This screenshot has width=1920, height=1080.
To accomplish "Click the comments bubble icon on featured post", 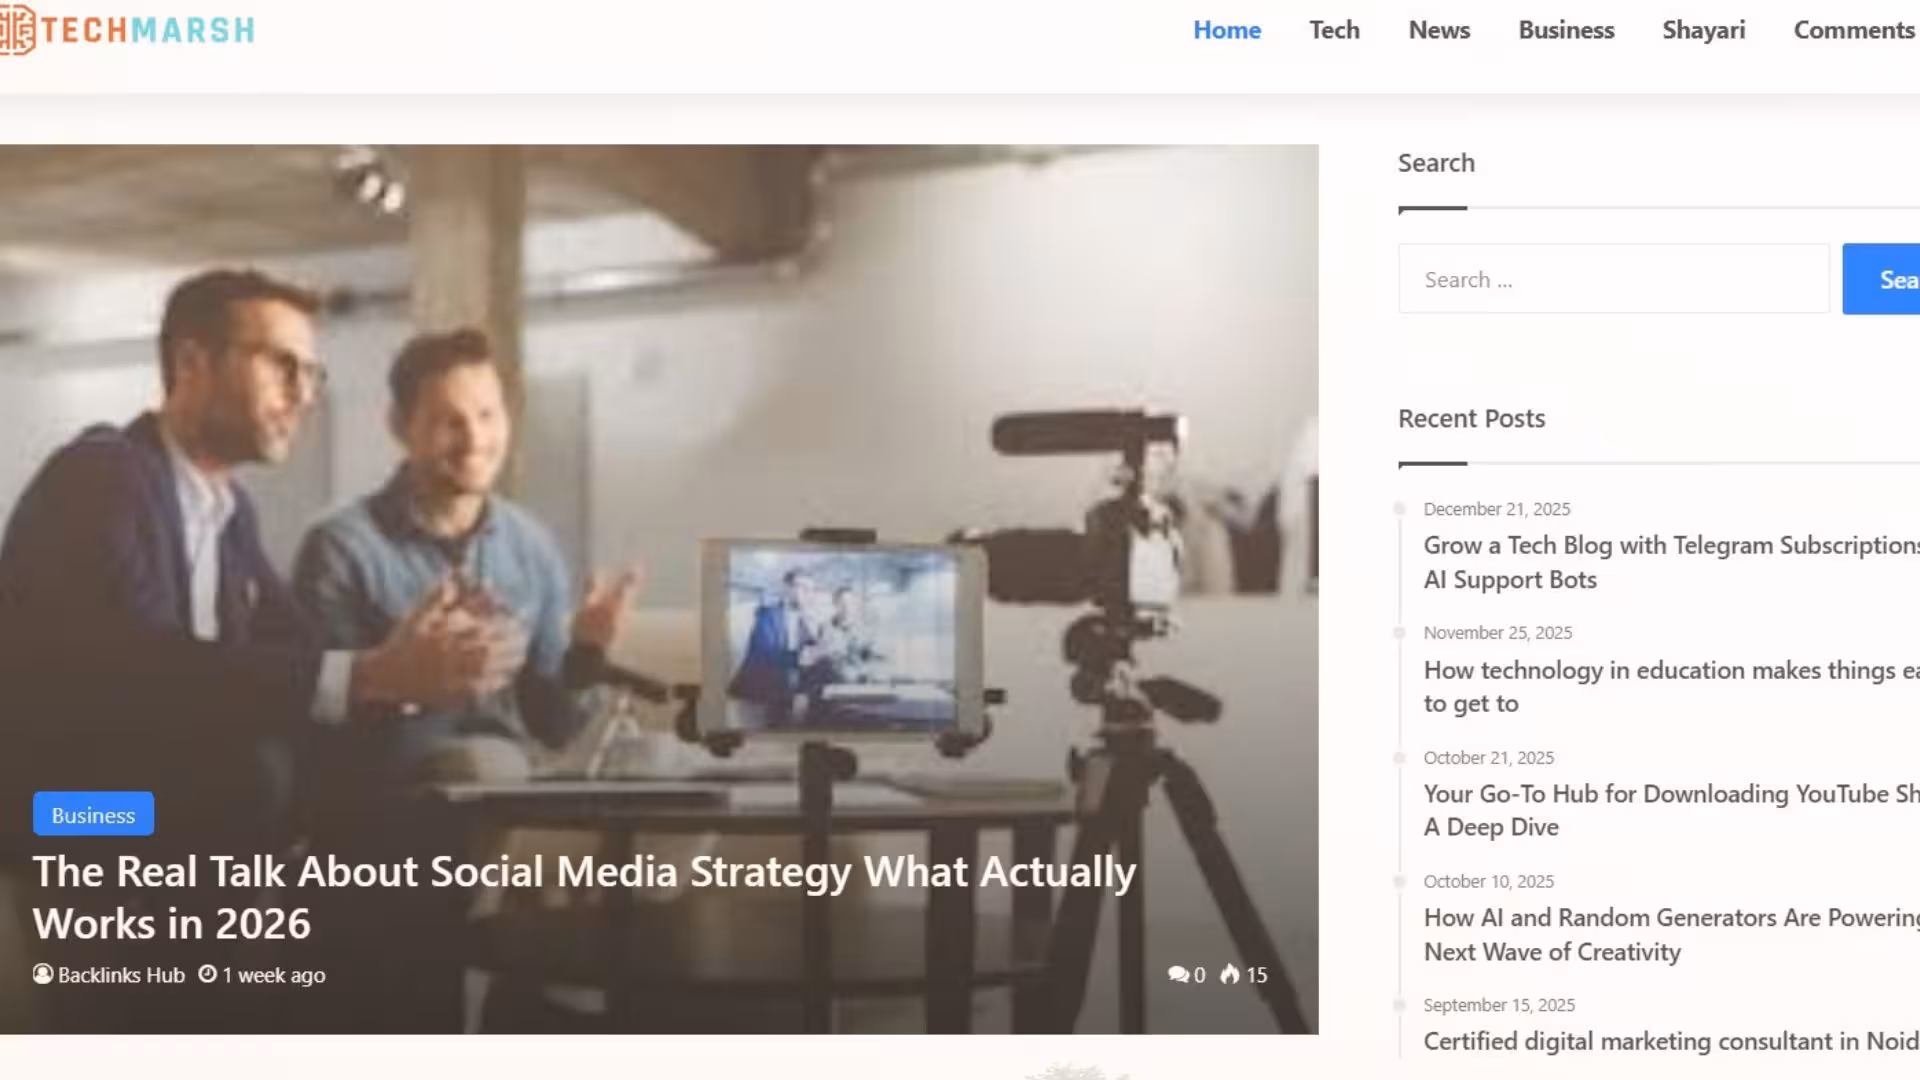I will [x=1178, y=974].
